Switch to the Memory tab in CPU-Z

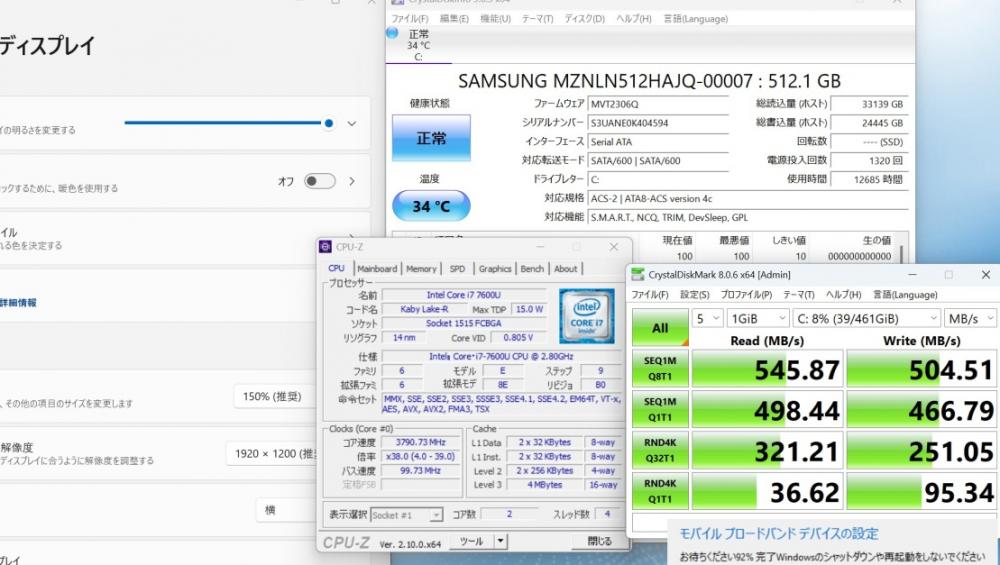(421, 269)
